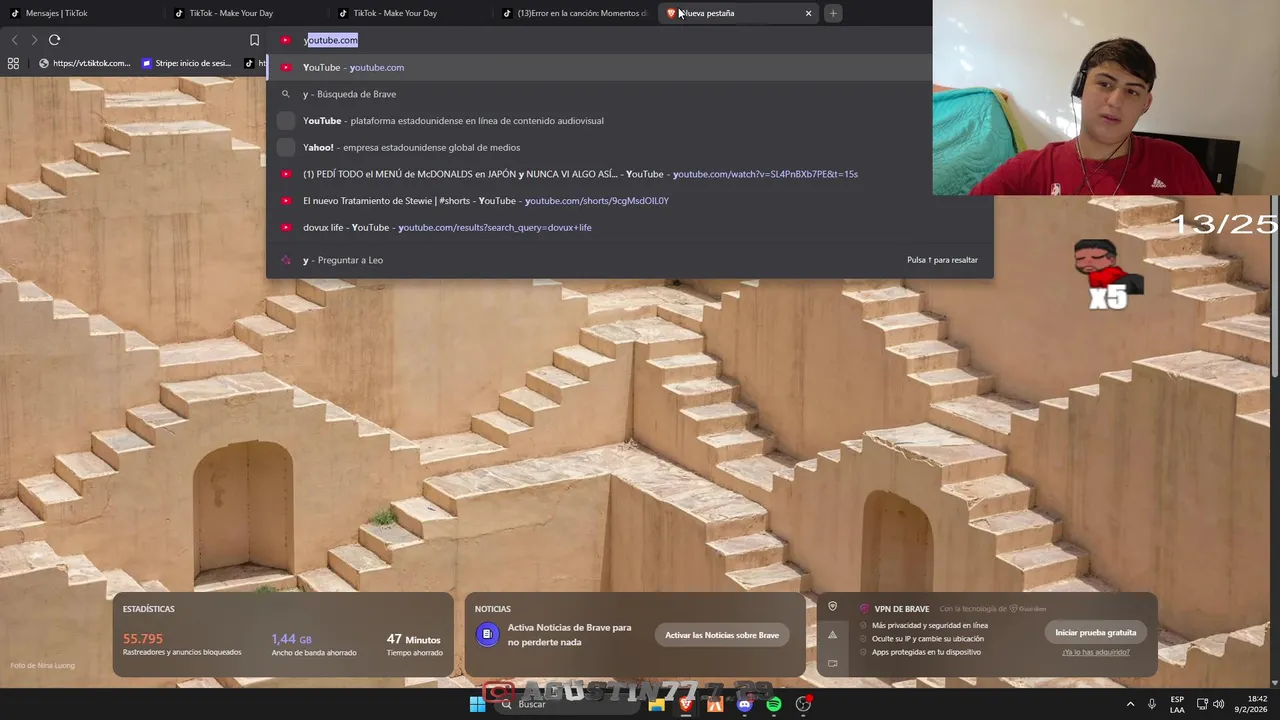Select the Yahoo! empresa estadounidense suggestion

(630, 147)
